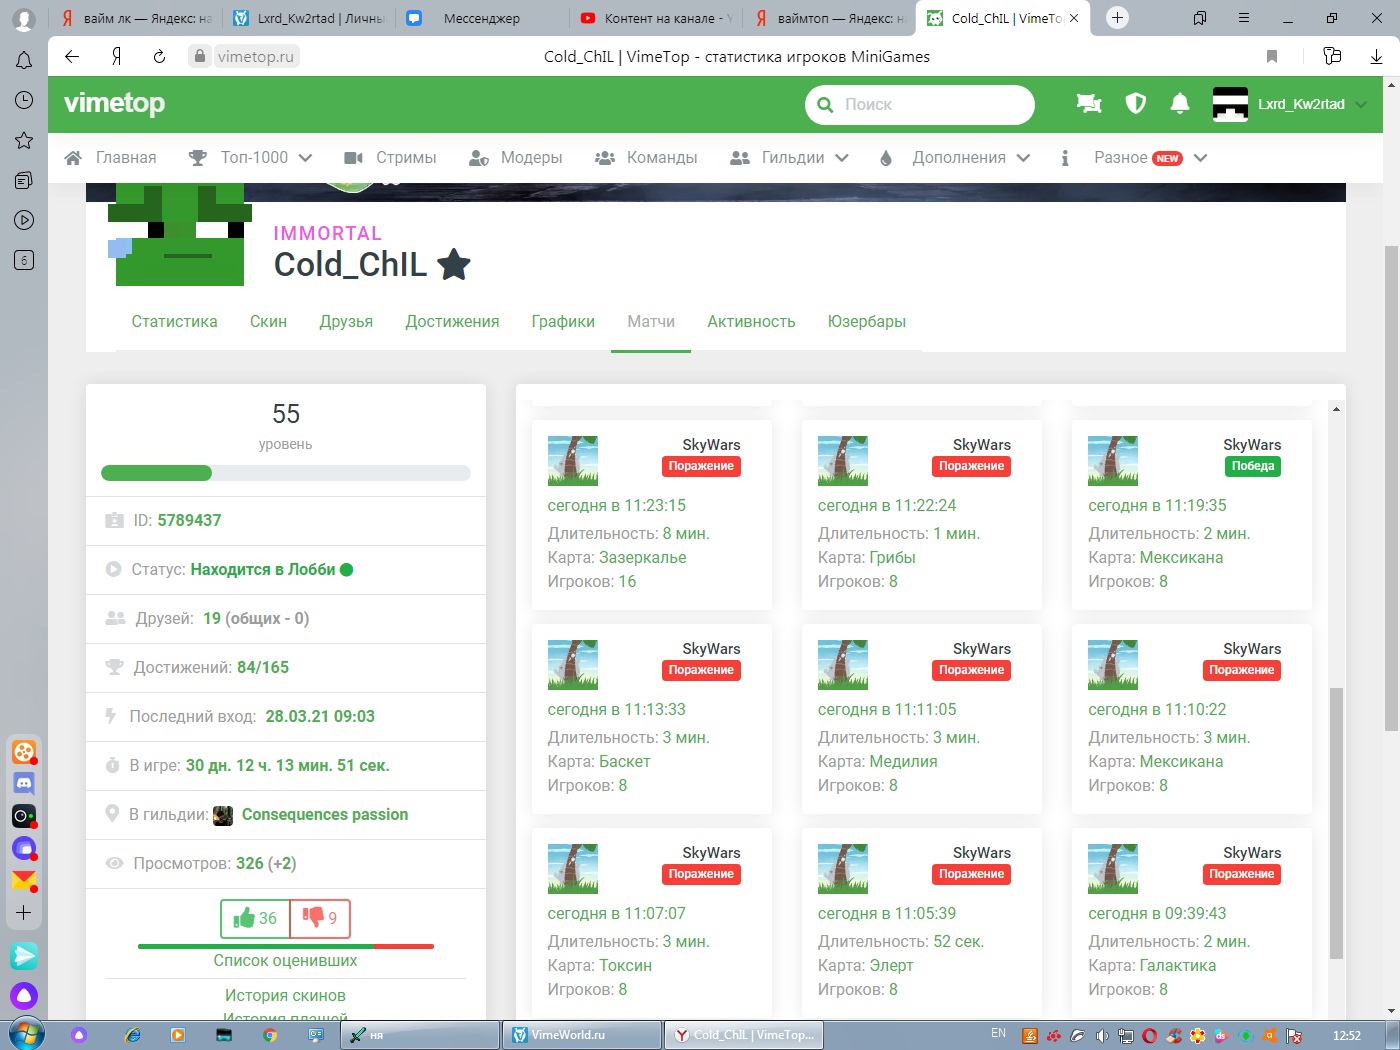Screen dimensions: 1400x1050
Task: Click the vimetop.ru address bar
Action: [x=255, y=56]
